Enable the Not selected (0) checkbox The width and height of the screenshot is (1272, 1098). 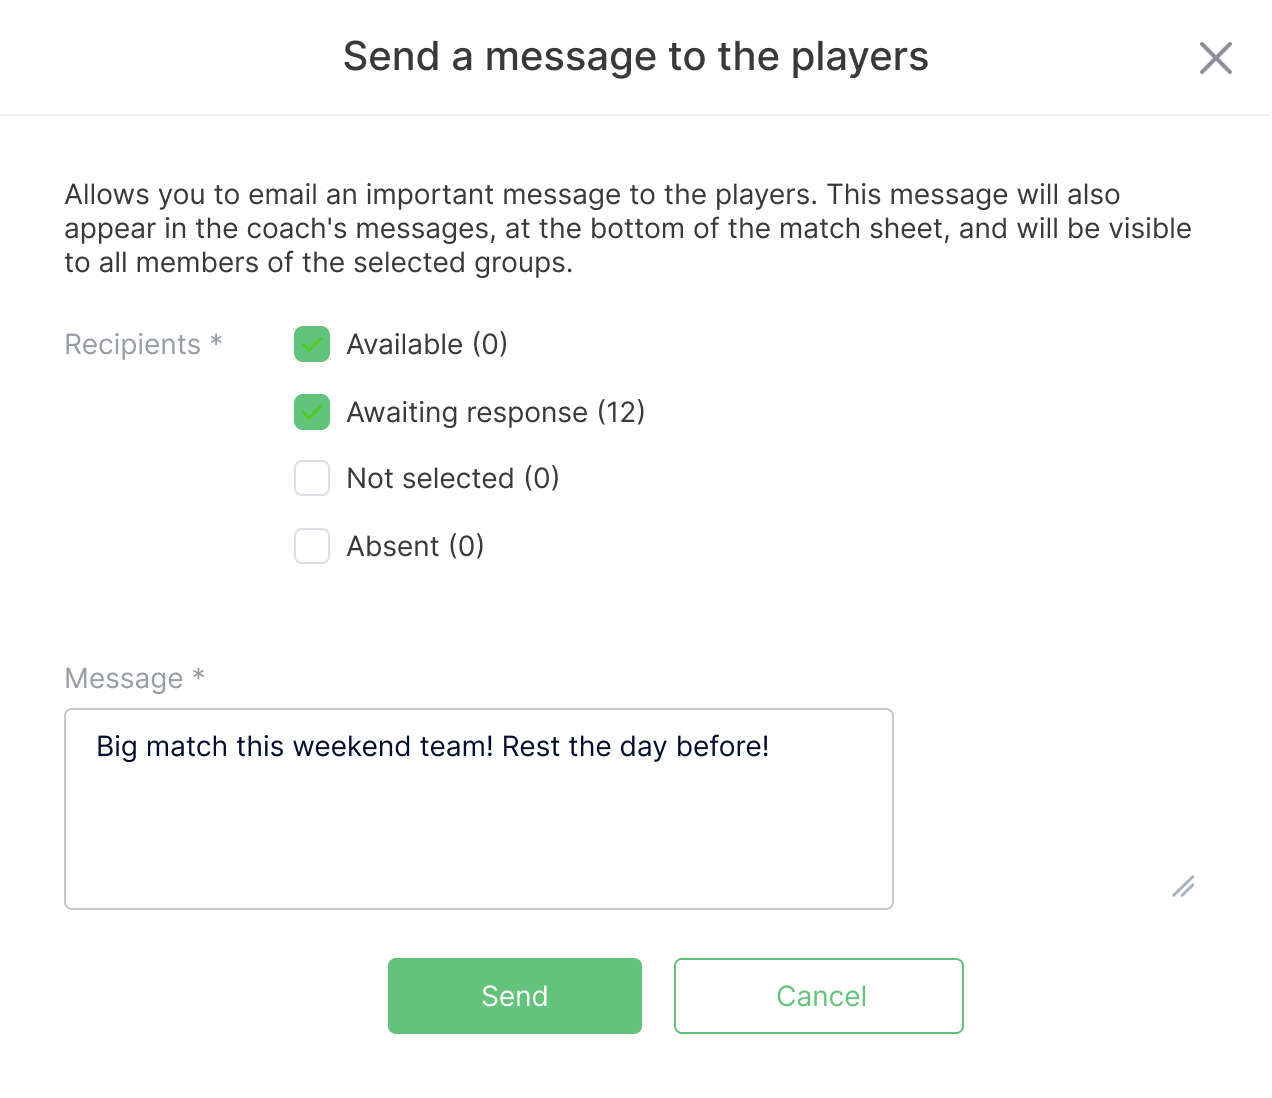[311, 478]
